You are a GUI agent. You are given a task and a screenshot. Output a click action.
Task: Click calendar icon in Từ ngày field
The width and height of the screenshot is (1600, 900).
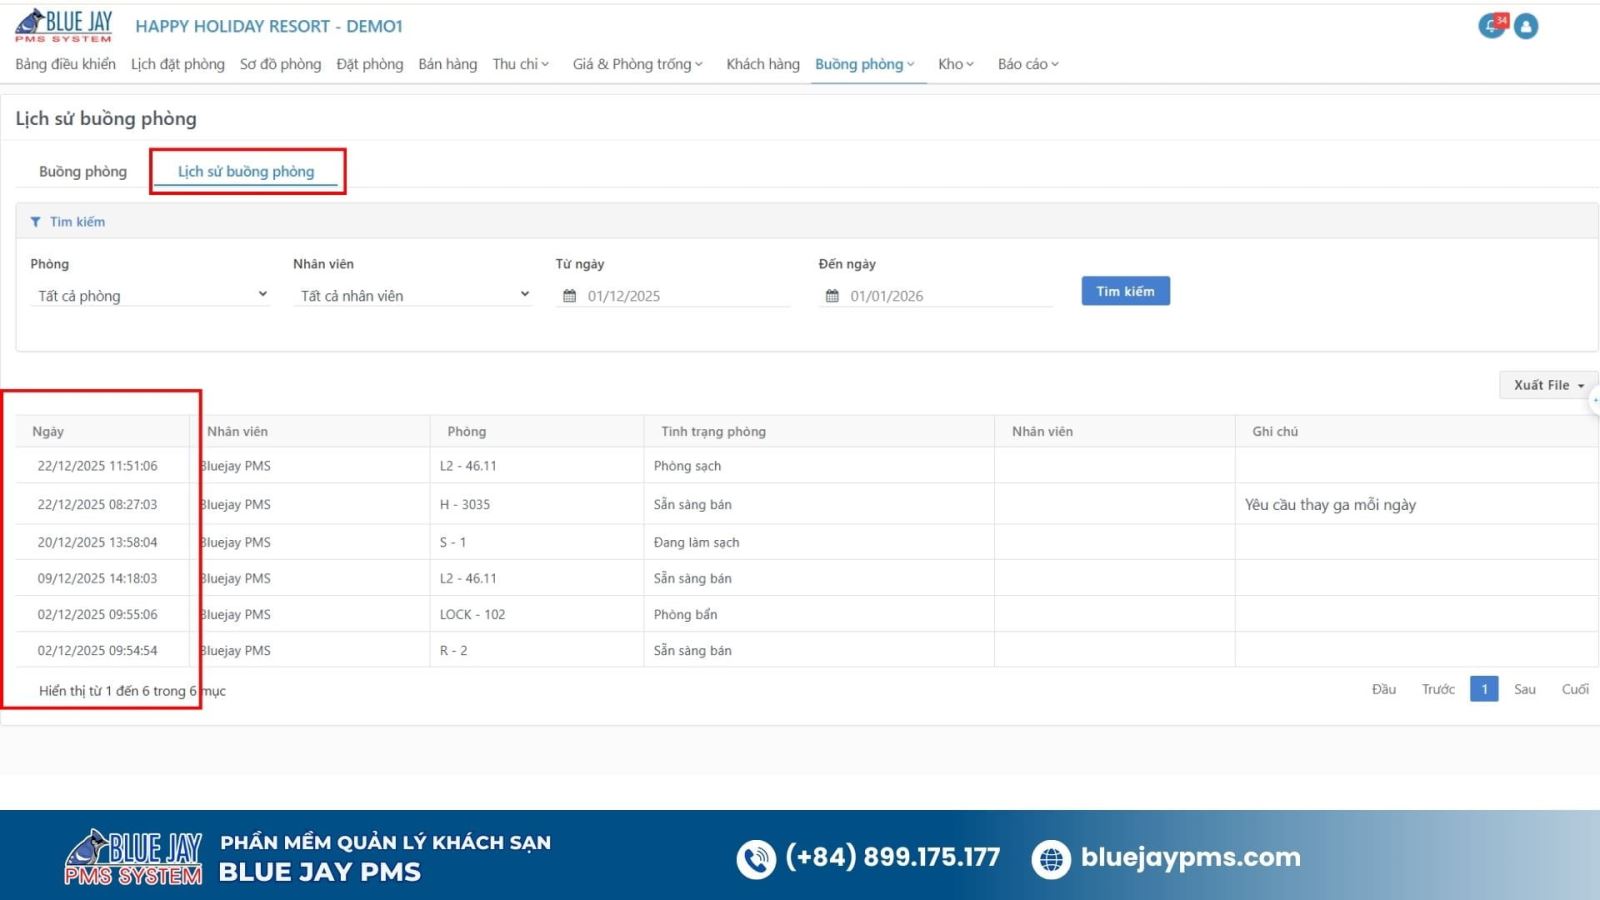pyautogui.click(x=569, y=296)
